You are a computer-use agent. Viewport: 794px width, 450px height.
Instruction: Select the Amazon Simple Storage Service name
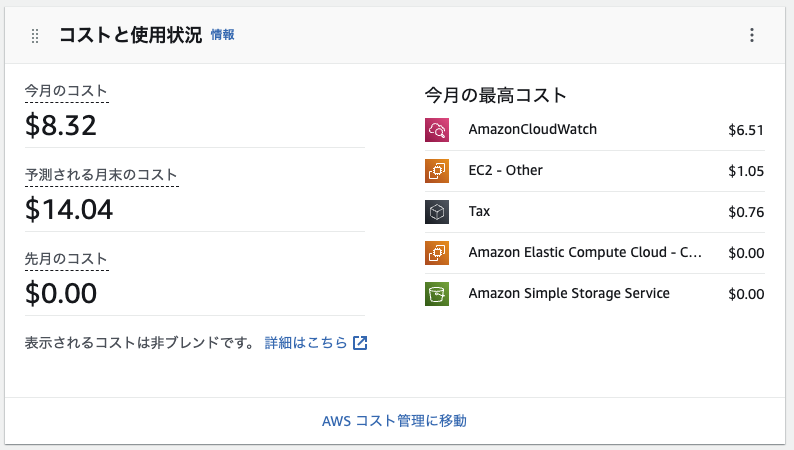tap(569, 294)
